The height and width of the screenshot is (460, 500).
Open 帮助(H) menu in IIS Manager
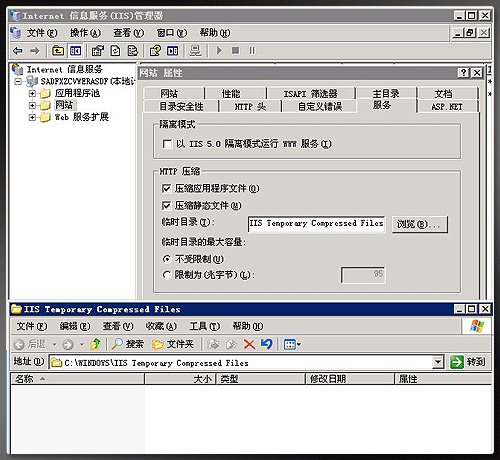215,33
